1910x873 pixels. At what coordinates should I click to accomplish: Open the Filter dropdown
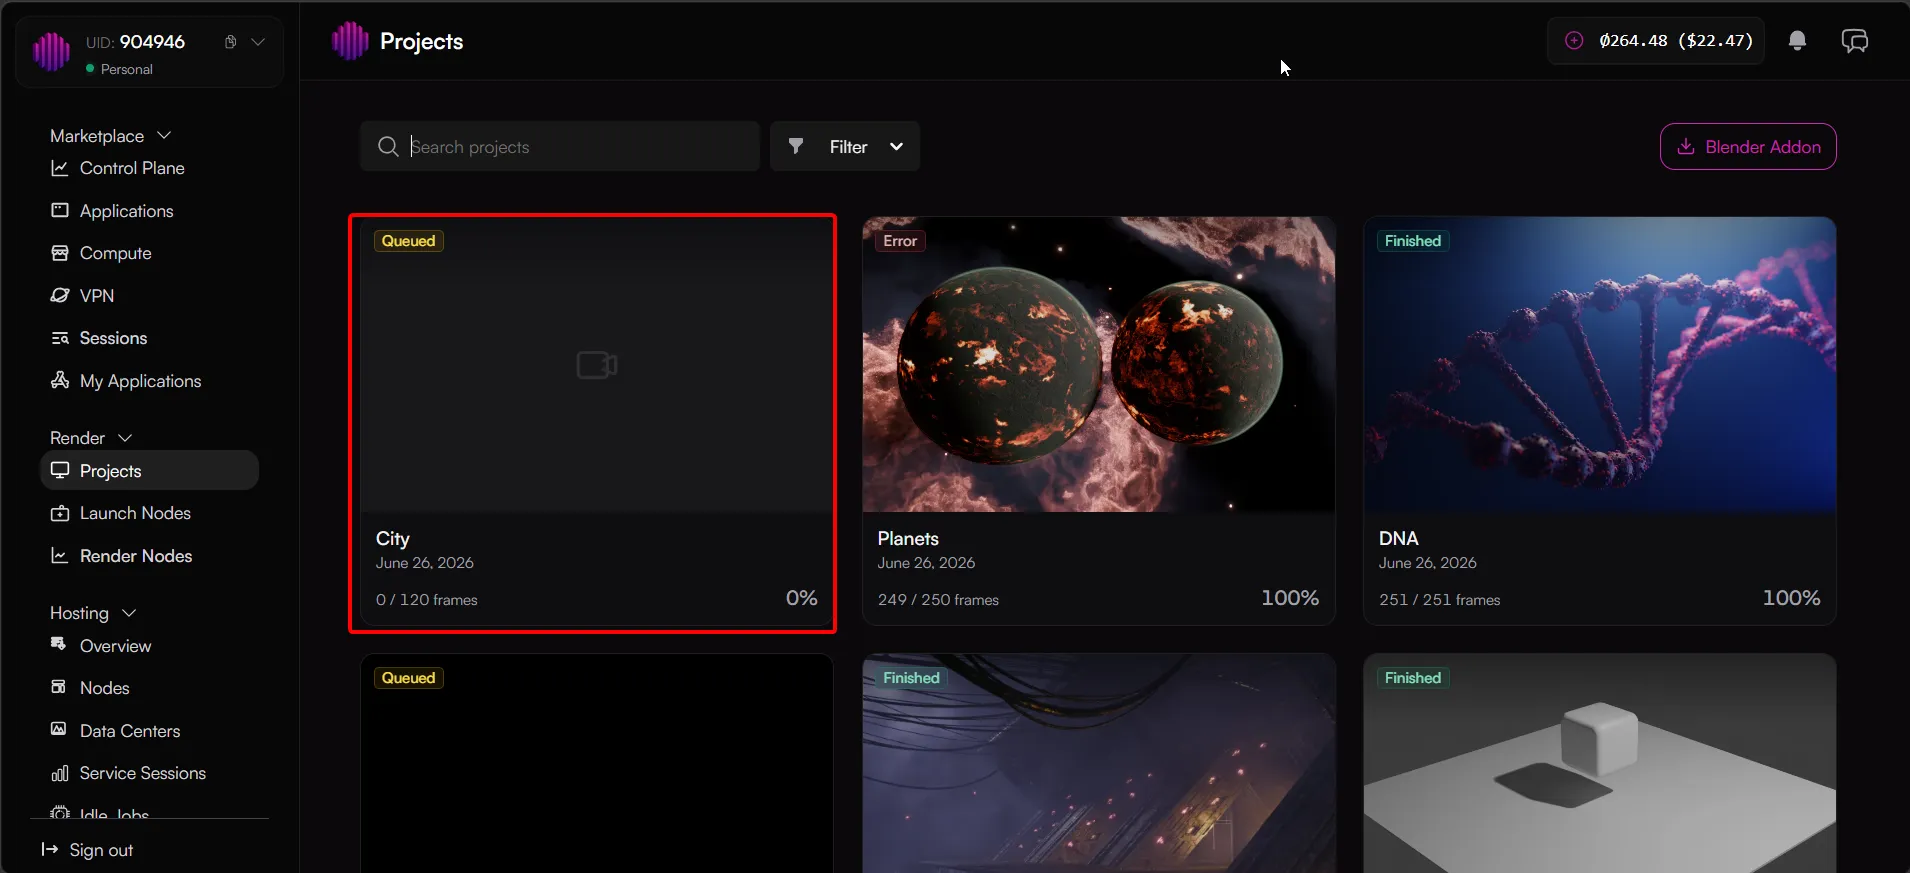tap(845, 147)
